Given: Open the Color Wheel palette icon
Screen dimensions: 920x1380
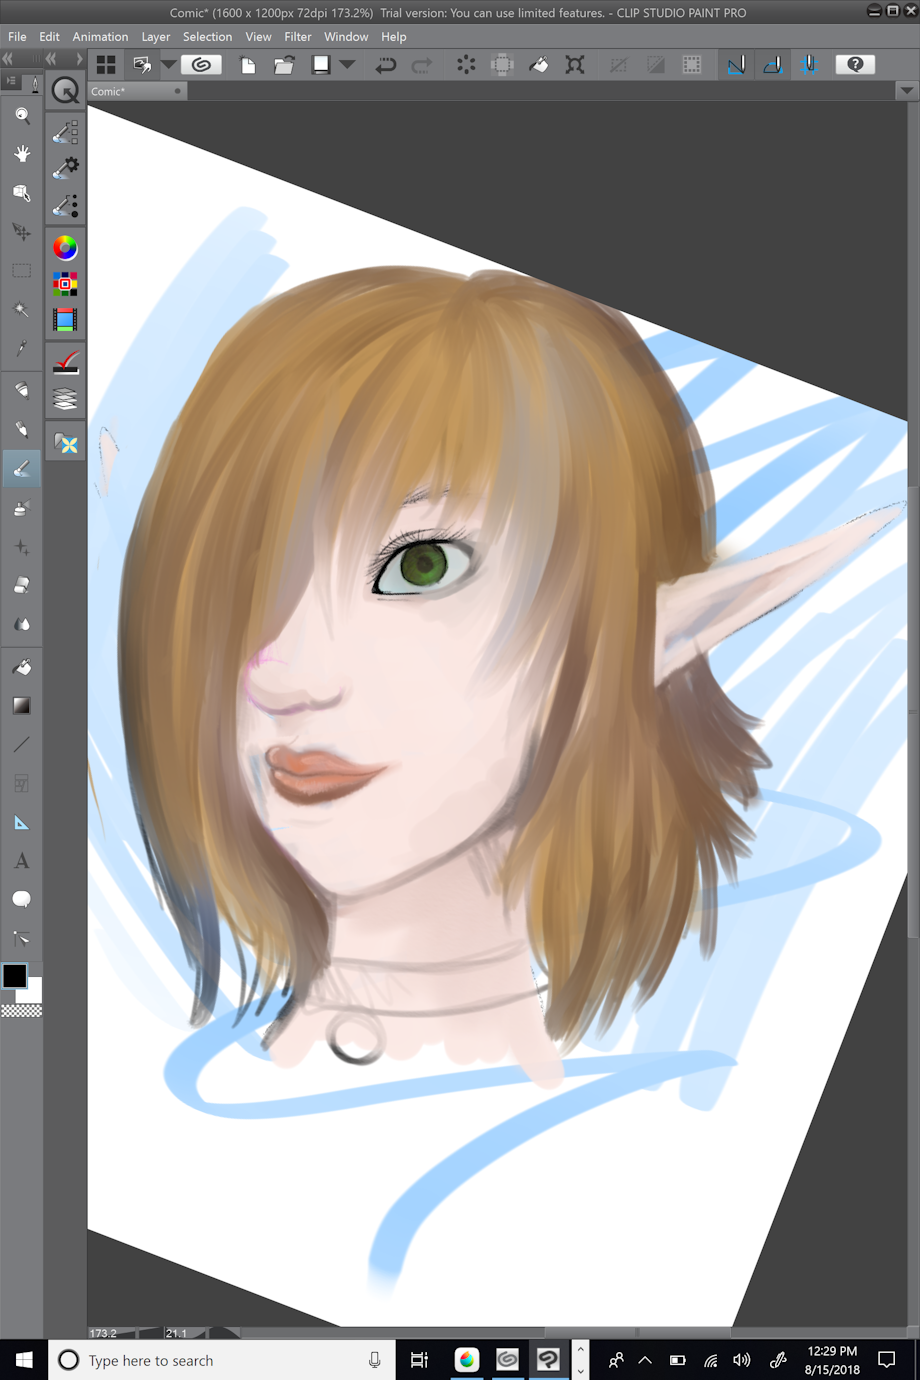Looking at the screenshot, I should pos(65,247).
